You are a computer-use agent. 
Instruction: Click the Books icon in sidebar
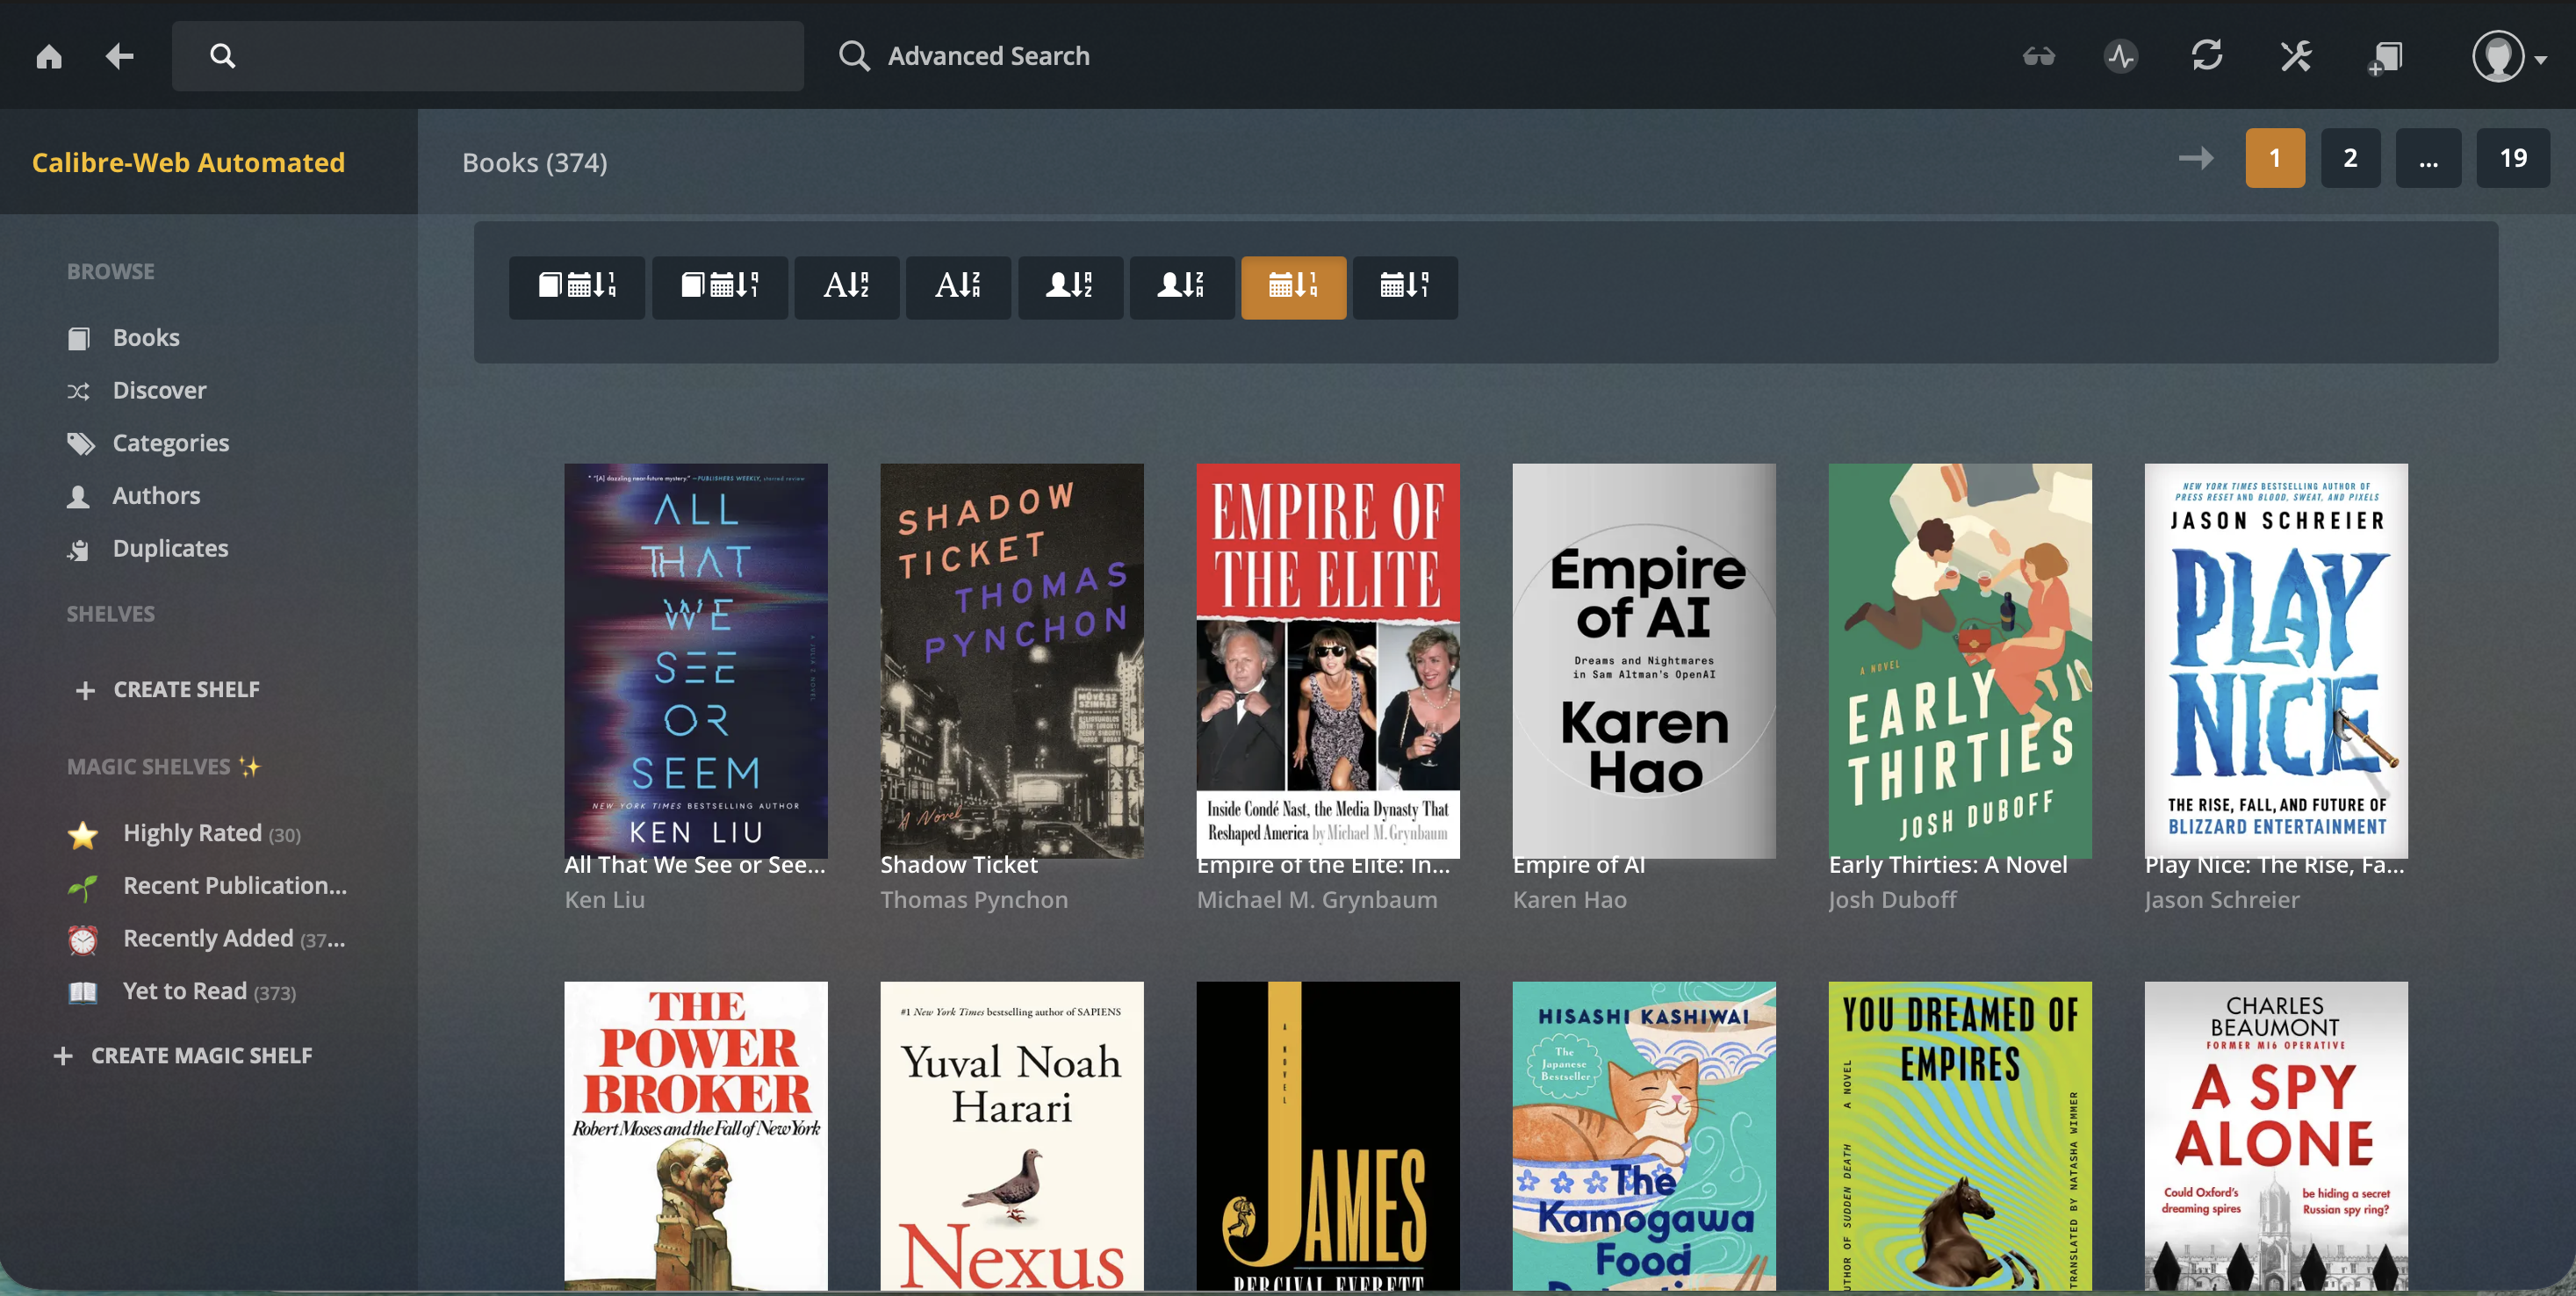tap(79, 339)
